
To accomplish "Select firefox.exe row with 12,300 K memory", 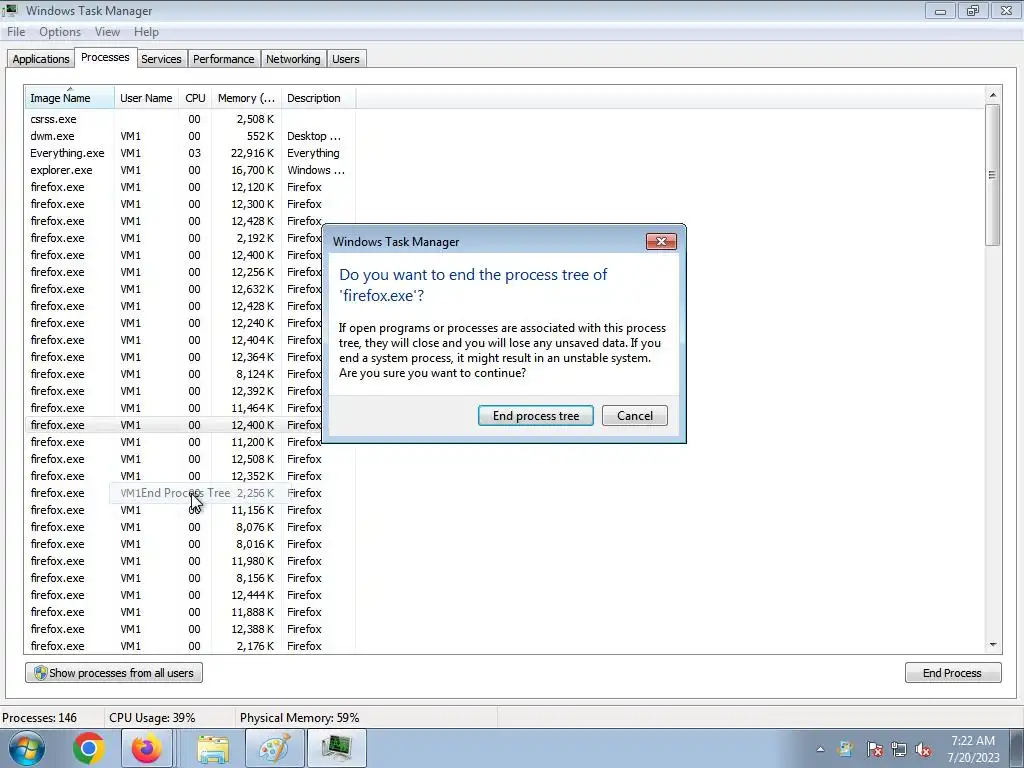I will (x=189, y=204).
